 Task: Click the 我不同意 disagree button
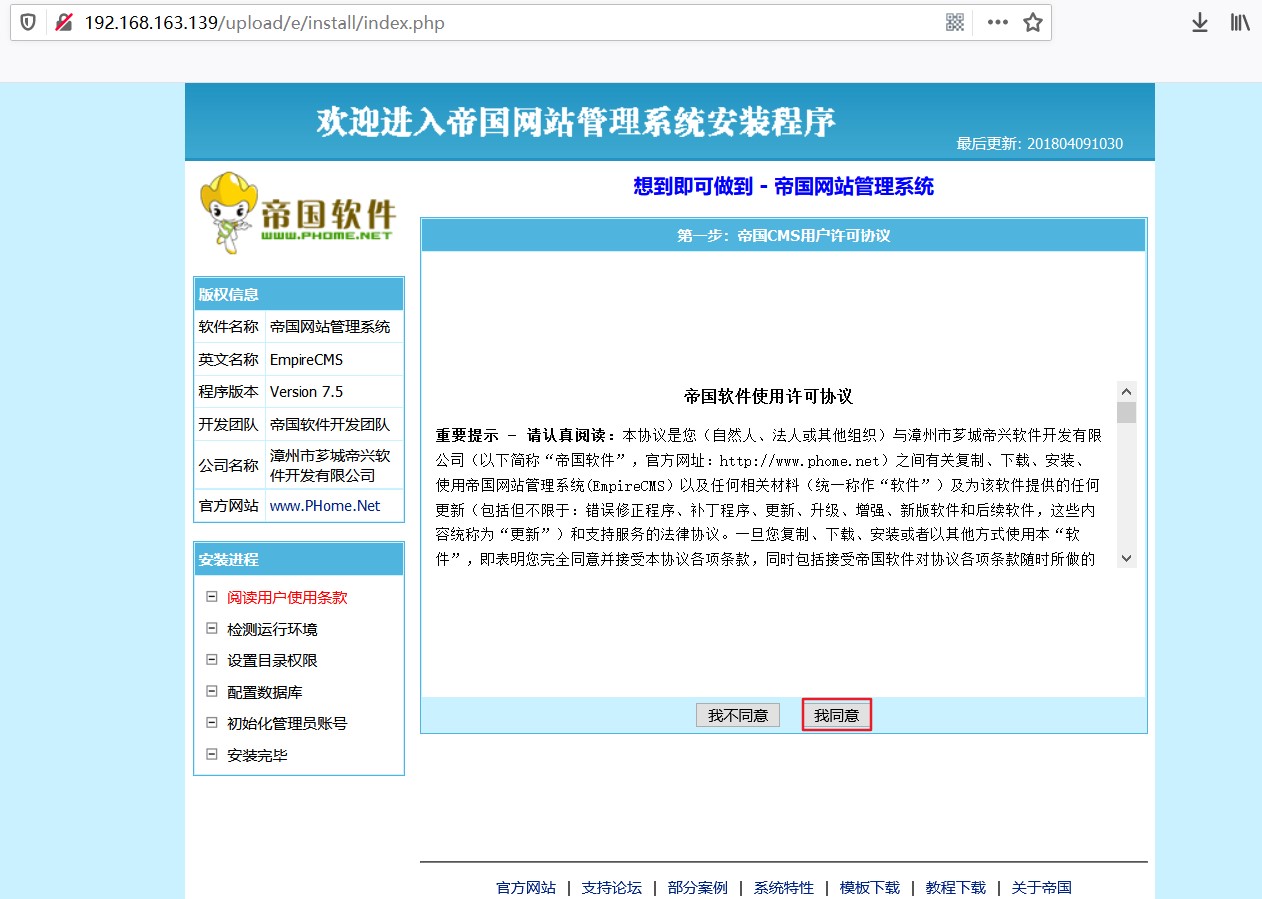click(738, 715)
